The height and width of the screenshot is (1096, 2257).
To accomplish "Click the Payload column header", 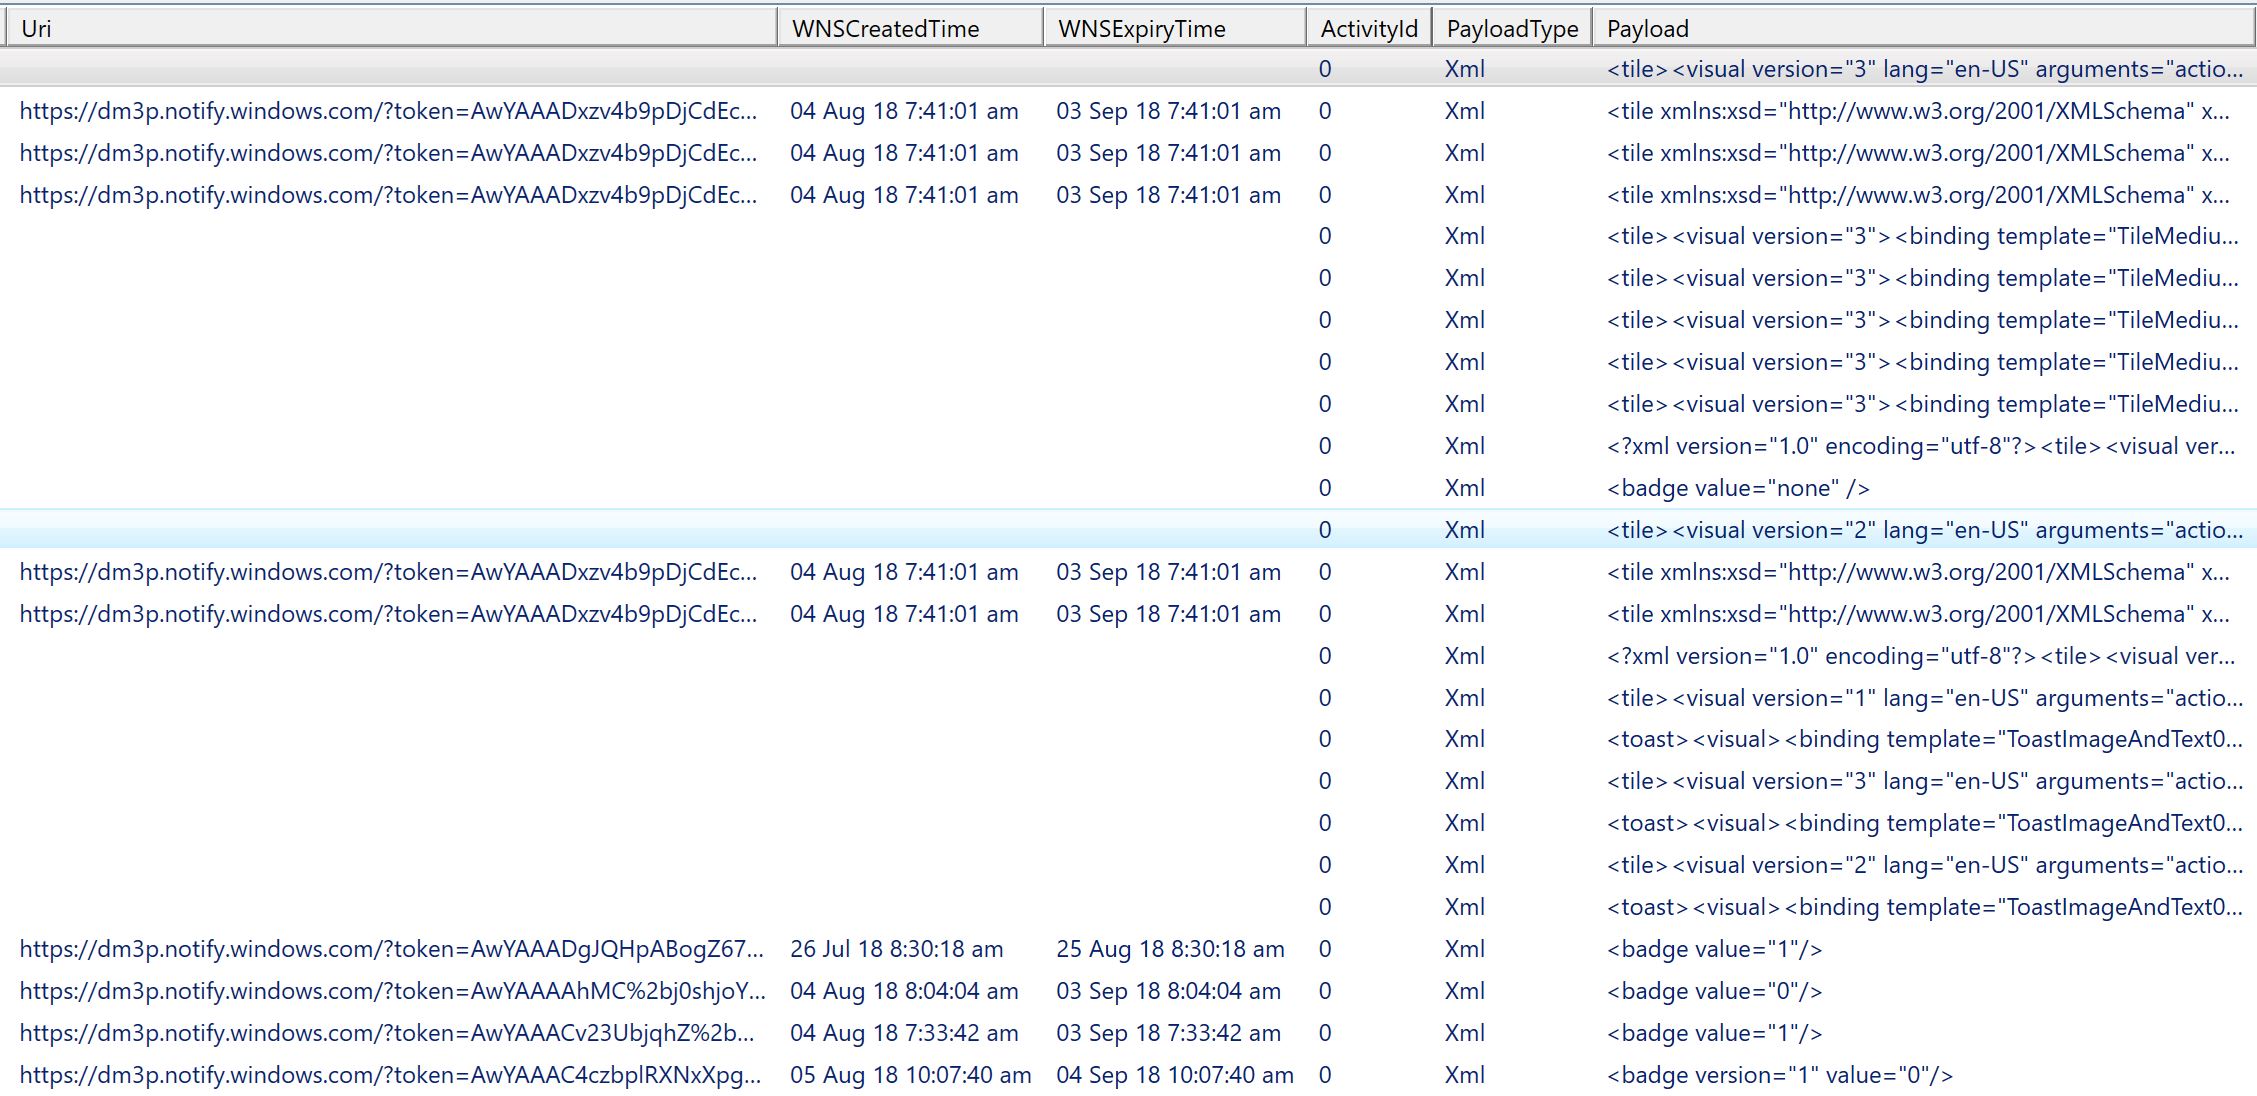I will pyautogui.click(x=1647, y=28).
